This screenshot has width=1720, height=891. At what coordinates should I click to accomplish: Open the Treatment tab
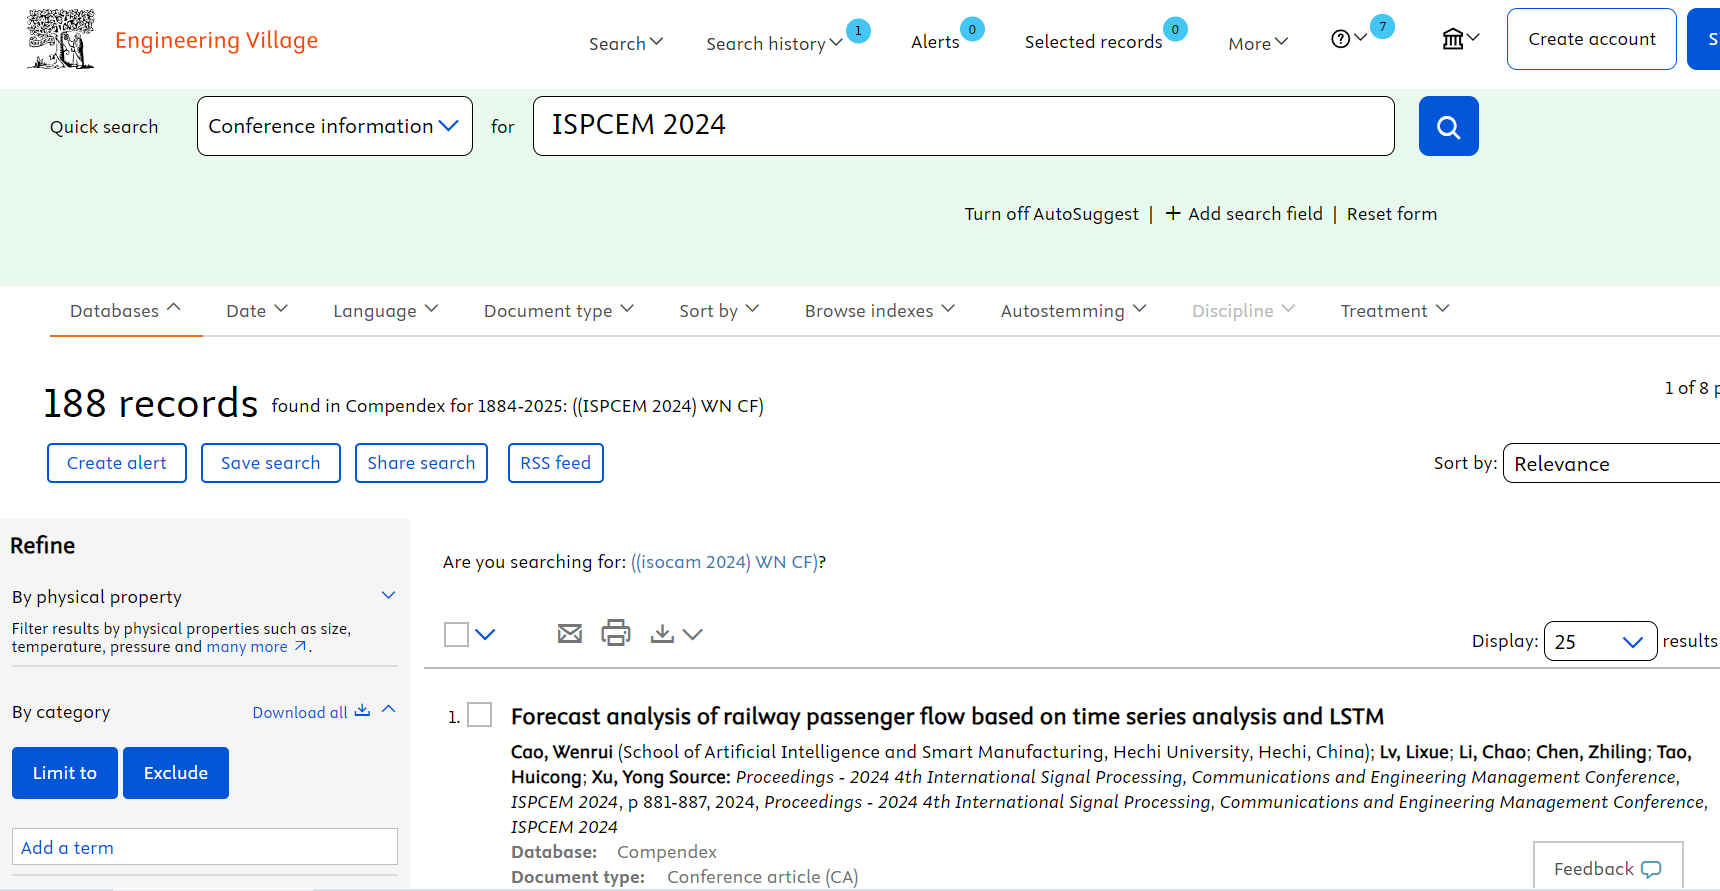point(1395,310)
